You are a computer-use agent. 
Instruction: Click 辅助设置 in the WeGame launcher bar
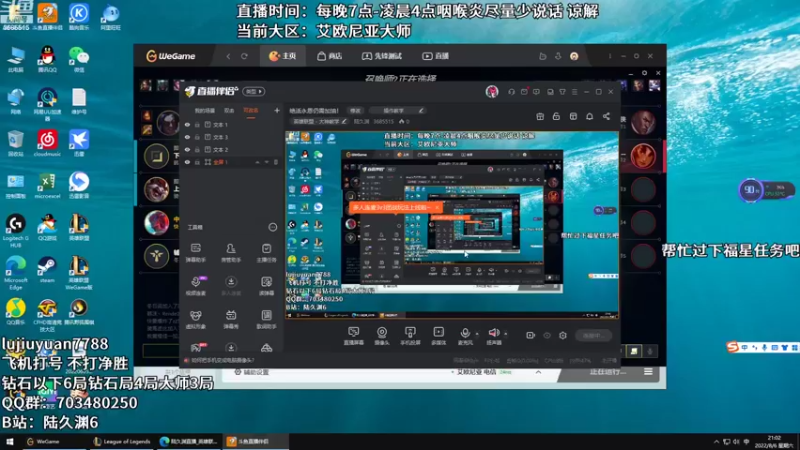click(x=252, y=372)
